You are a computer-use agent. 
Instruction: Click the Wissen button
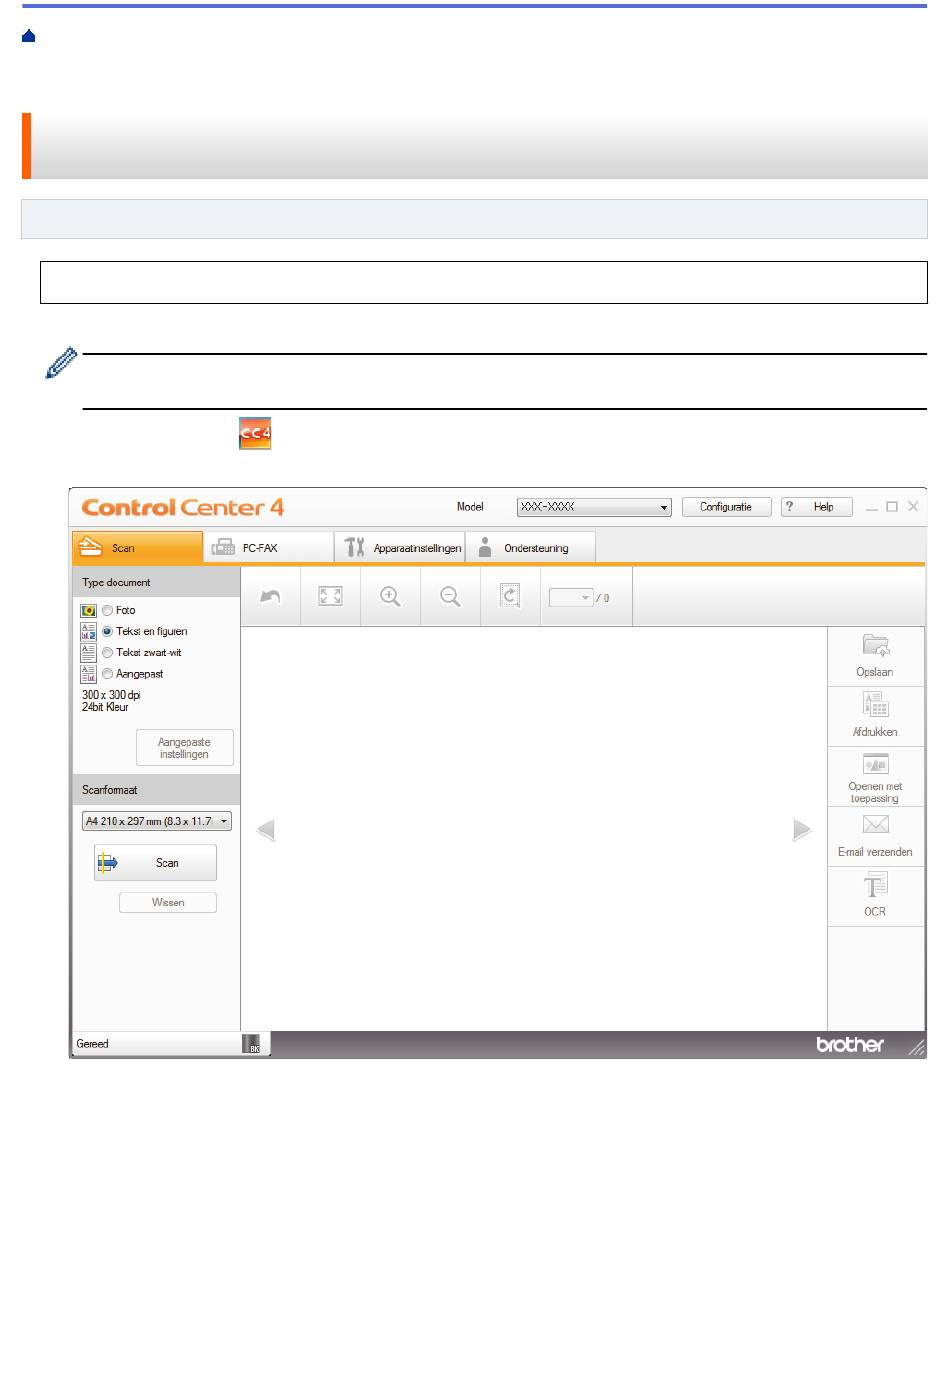point(168,903)
